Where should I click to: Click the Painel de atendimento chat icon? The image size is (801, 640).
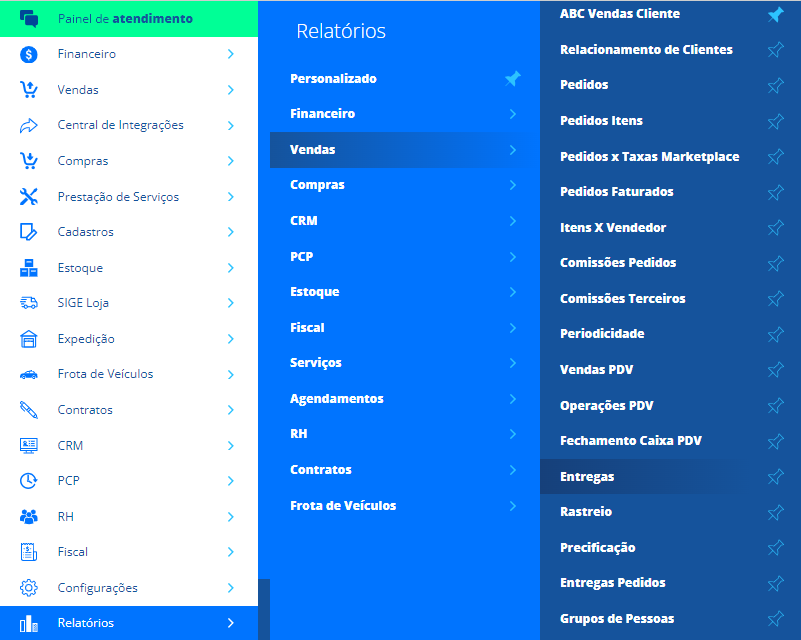coord(29,18)
